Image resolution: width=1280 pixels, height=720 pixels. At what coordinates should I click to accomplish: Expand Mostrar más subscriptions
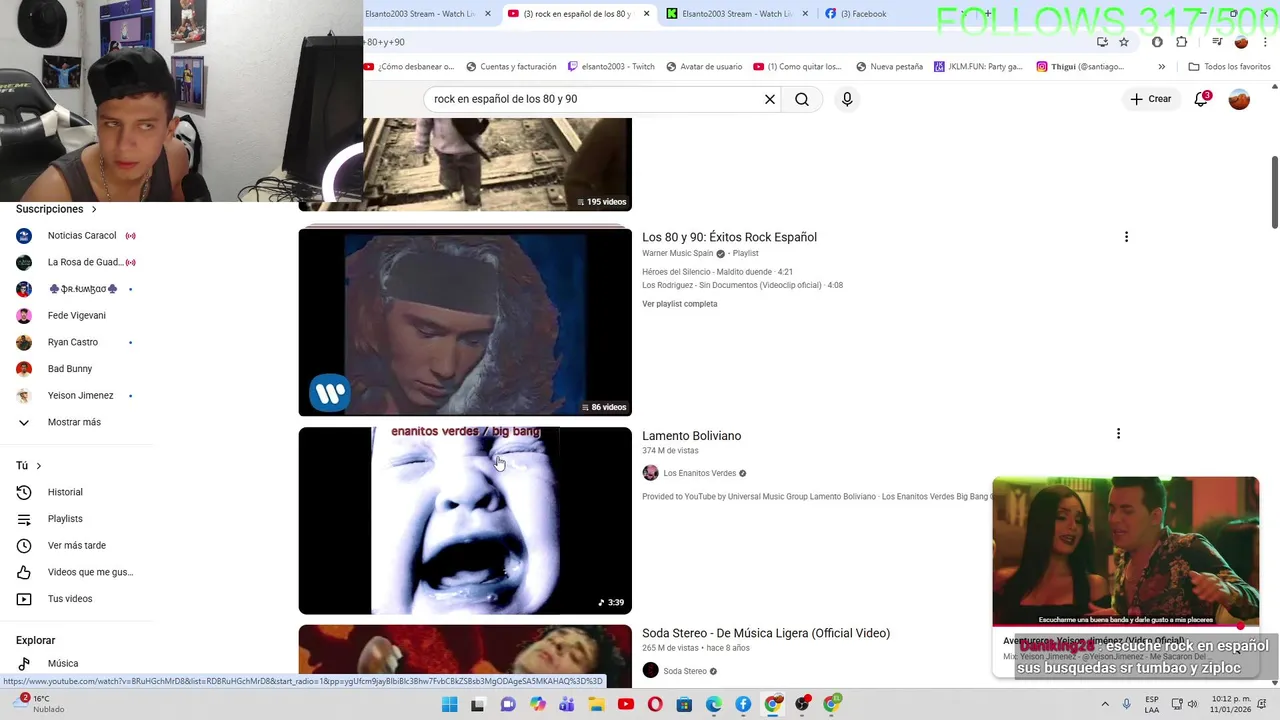tap(76, 422)
